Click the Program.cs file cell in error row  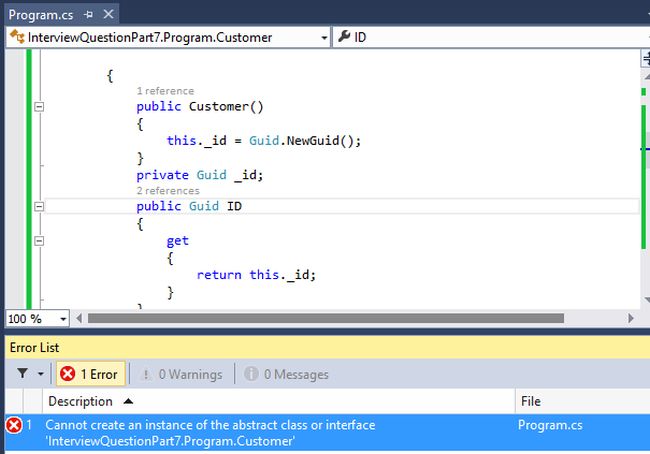tap(550, 425)
